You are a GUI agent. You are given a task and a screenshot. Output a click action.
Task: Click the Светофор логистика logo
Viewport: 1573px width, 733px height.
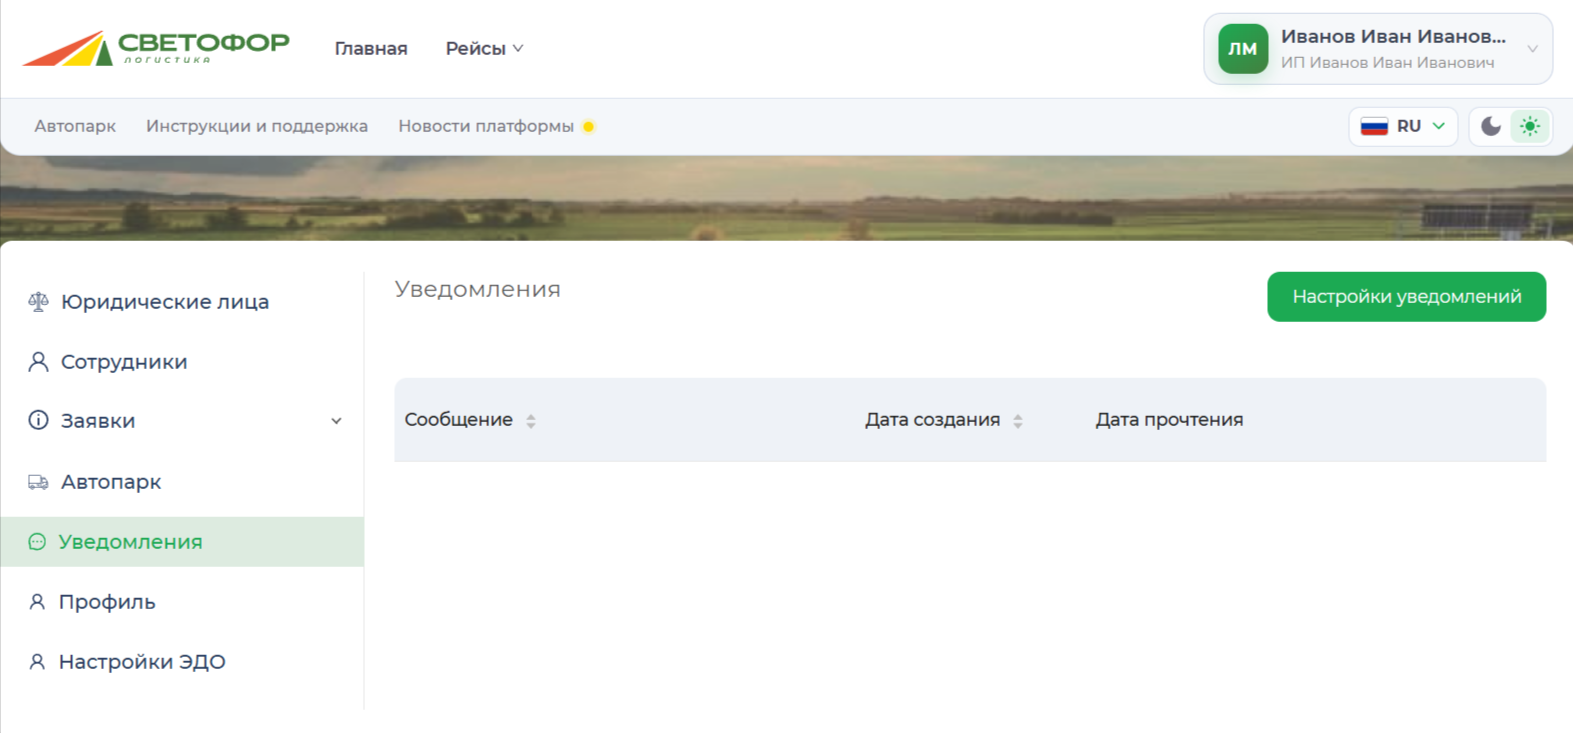[156, 48]
